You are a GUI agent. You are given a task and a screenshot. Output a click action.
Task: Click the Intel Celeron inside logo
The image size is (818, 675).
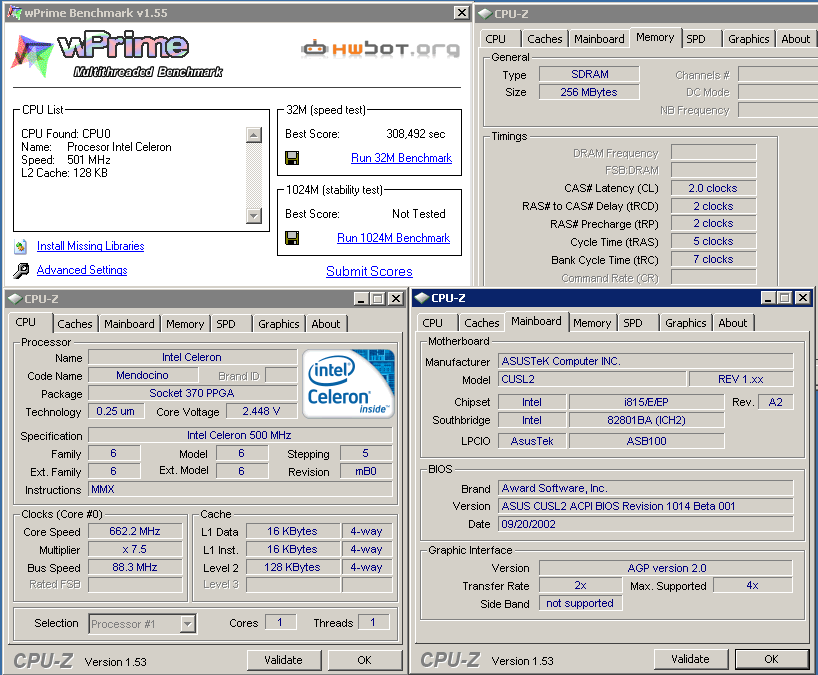click(x=349, y=383)
